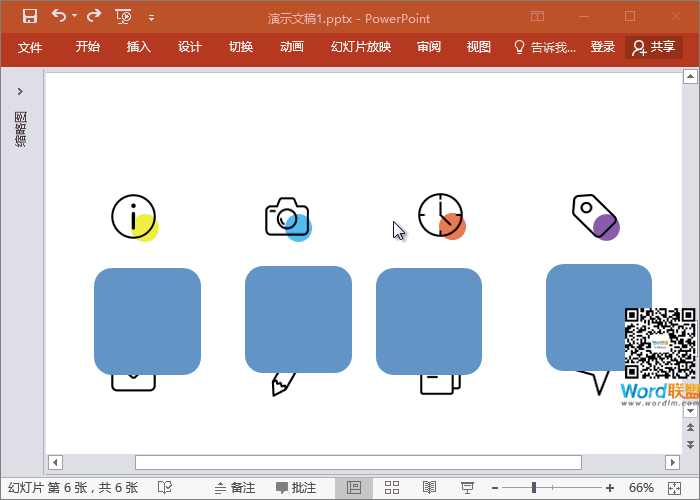Viewport: 700px width, 500px height.
Task: Click the zoom slider handle
Action: coord(534,488)
